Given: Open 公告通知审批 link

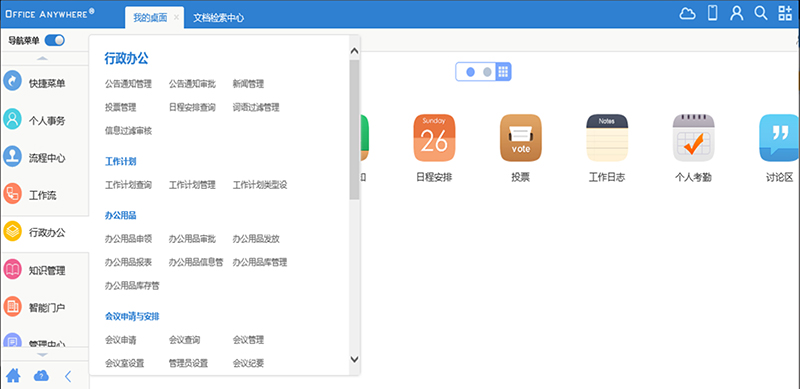Looking at the screenshot, I should (x=192, y=84).
